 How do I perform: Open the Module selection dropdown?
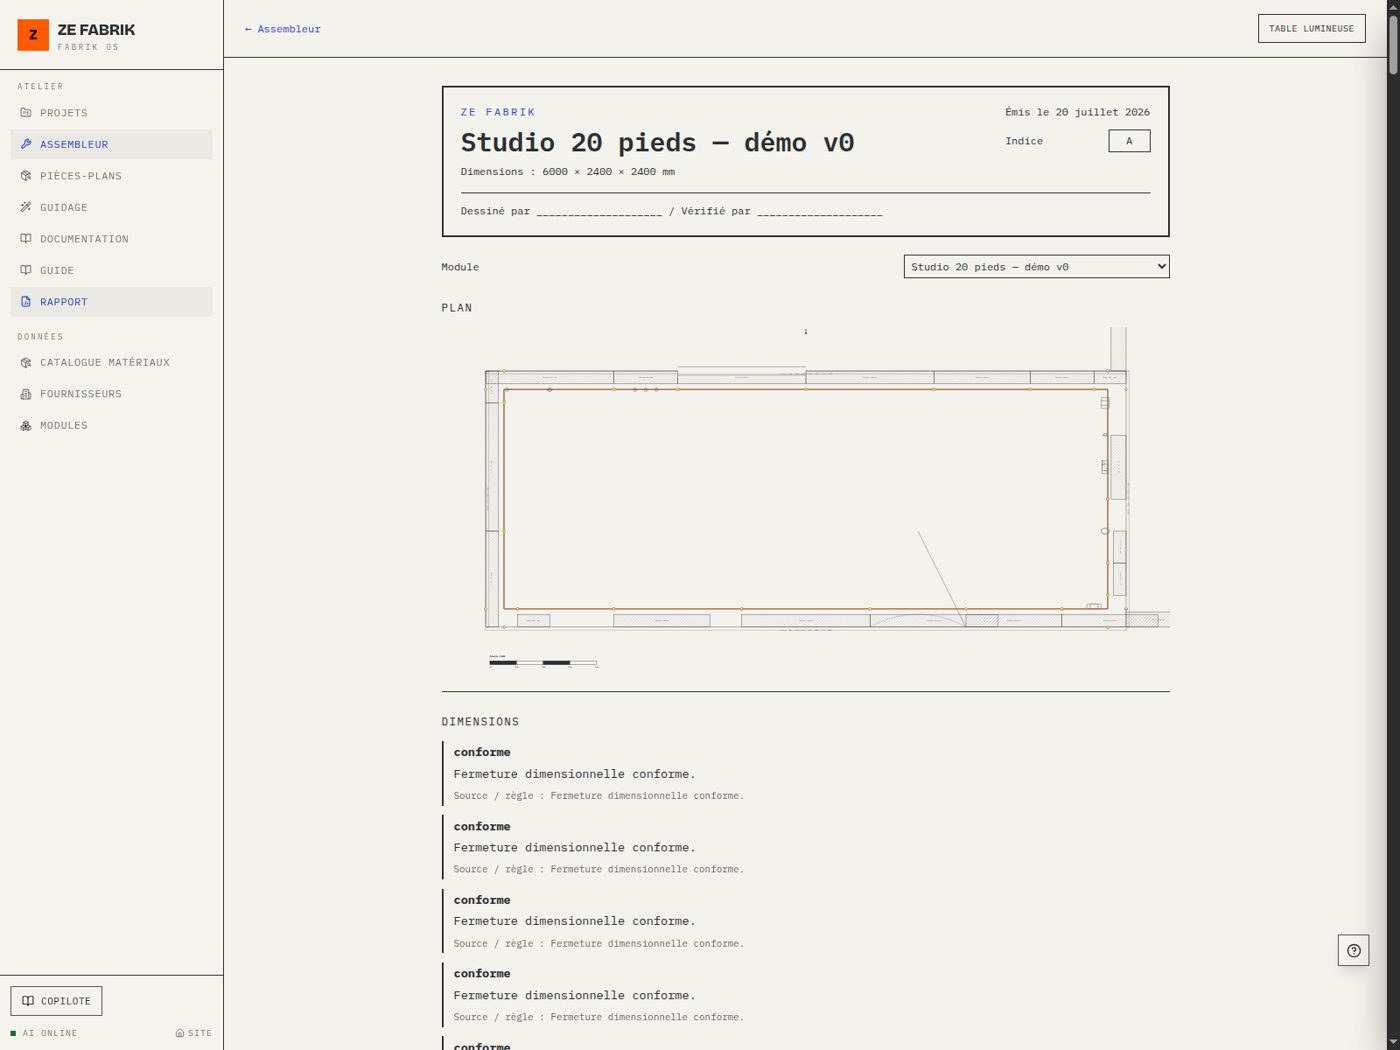tap(1036, 267)
